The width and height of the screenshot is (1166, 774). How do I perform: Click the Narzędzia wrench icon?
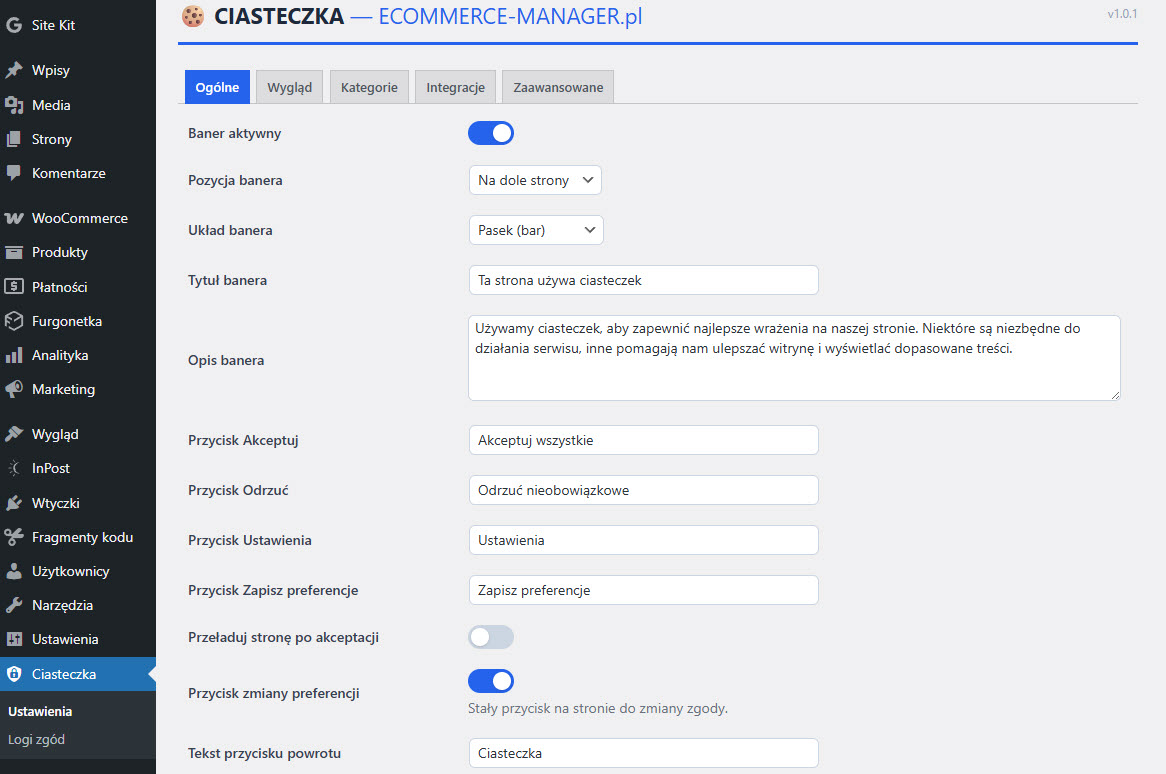click(x=14, y=605)
